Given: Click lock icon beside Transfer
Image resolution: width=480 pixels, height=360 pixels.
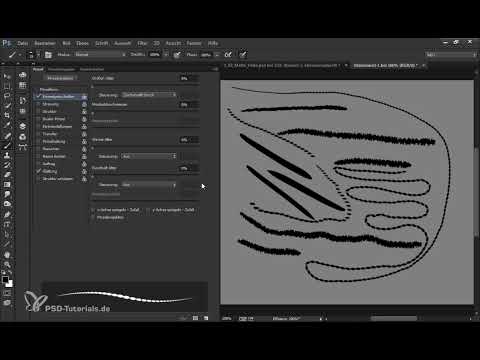Looking at the screenshot, I should click(x=84, y=134).
